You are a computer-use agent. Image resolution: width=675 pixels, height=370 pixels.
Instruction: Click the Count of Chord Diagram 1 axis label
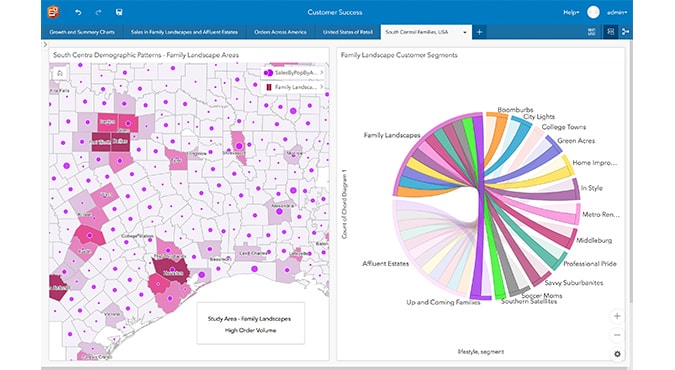(x=344, y=204)
